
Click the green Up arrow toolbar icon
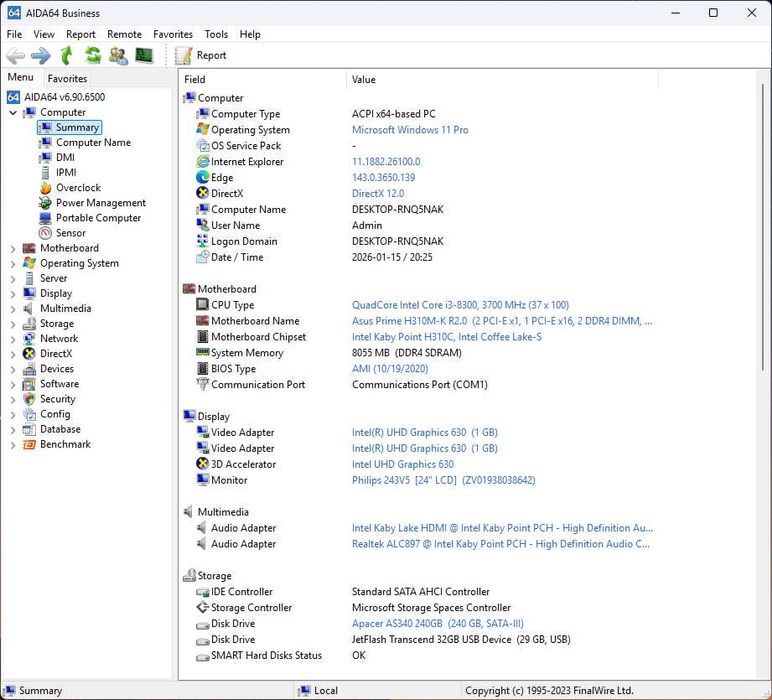(66, 55)
